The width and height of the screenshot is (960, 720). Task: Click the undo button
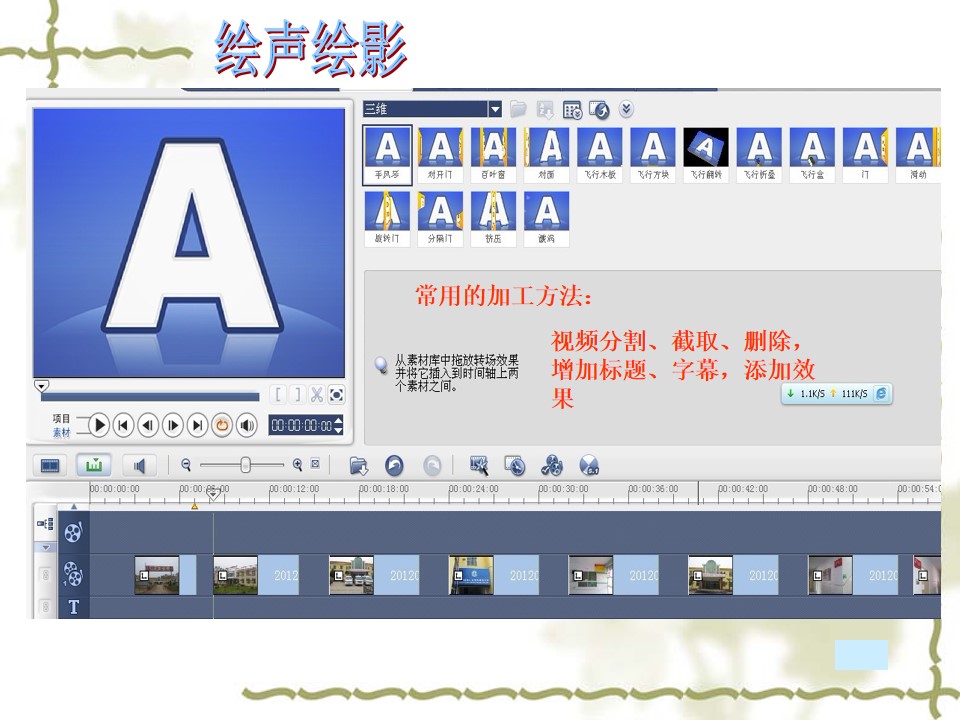(394, 466)
